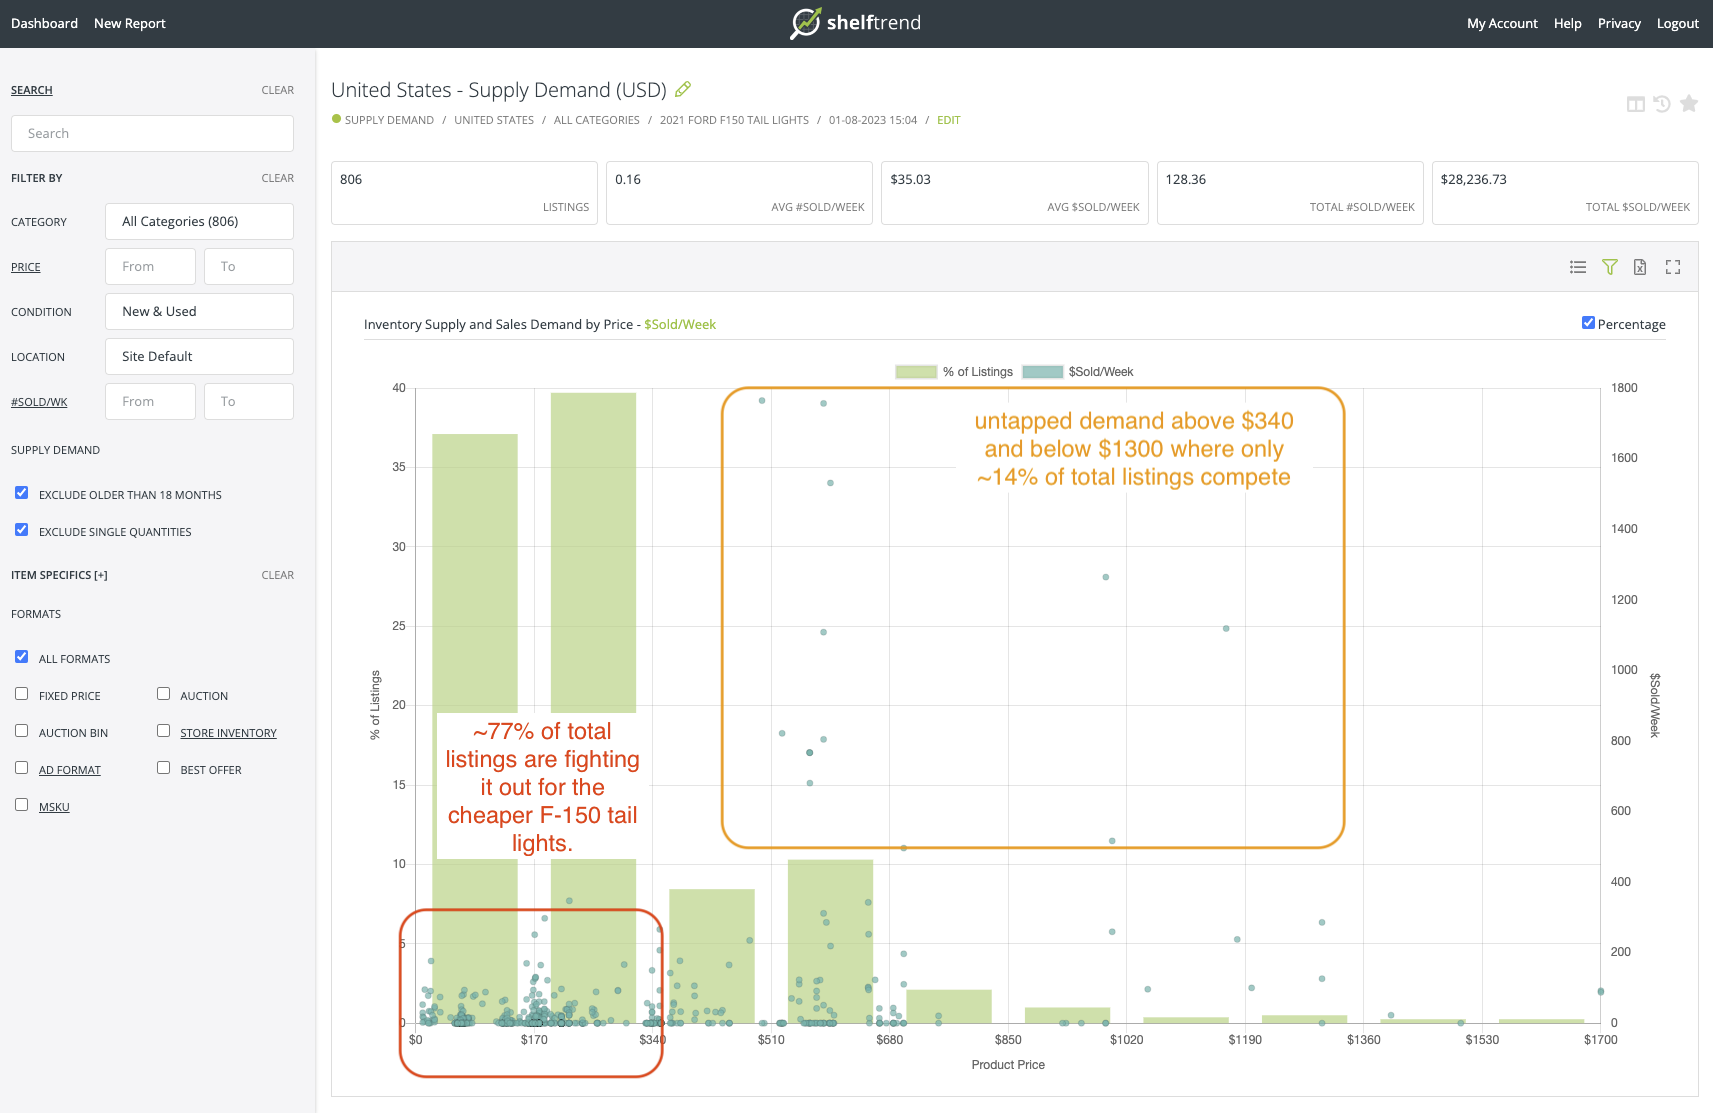The width and height of the screenshot is (1713, 1114).
Task: Click the Logout link
Action: point(1677,23)
